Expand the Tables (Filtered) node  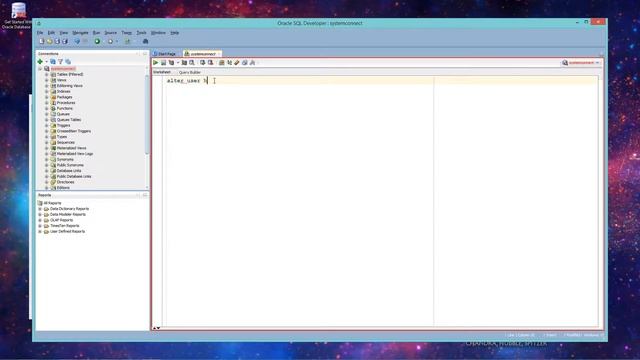pos(47,74)
